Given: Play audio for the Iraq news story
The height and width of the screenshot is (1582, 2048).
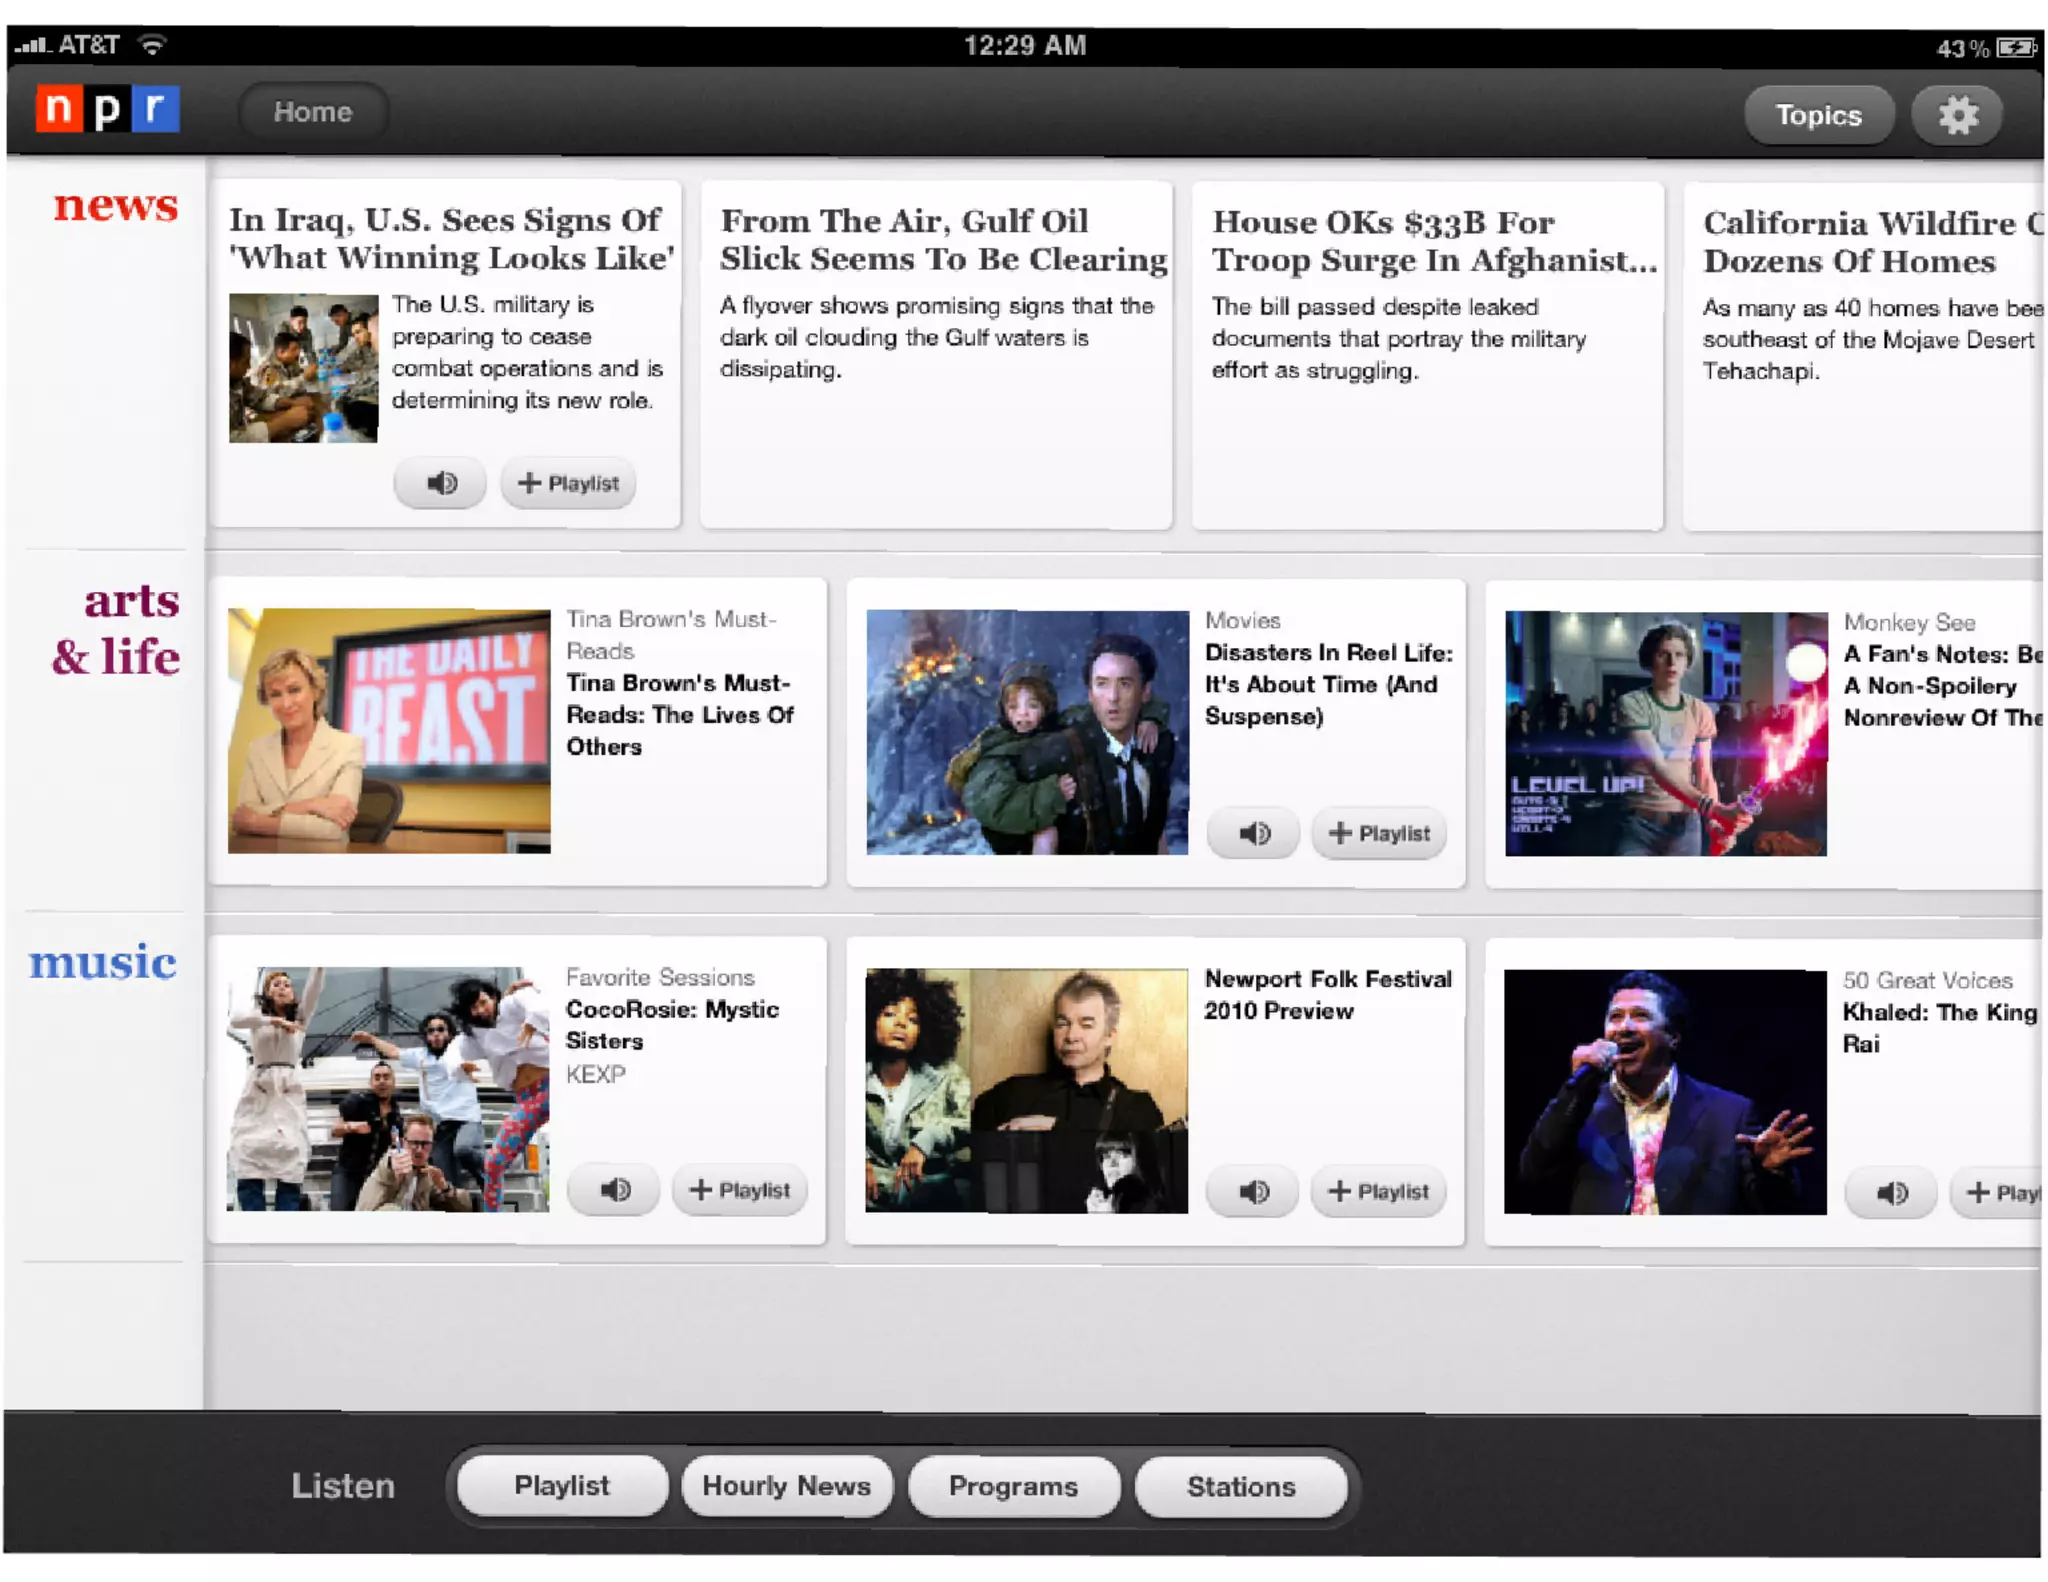Looking at the screenshot, I should tap(440, 484).
